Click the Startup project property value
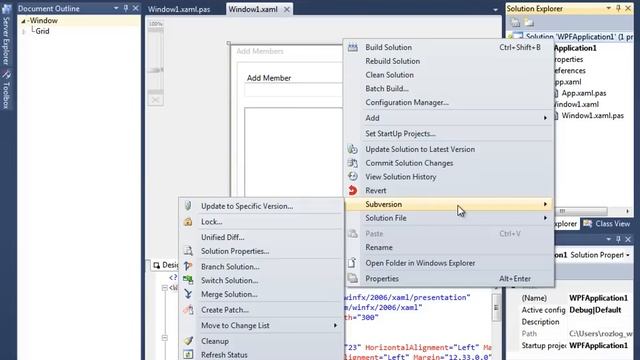640x360 pixels. click(598, 345)
